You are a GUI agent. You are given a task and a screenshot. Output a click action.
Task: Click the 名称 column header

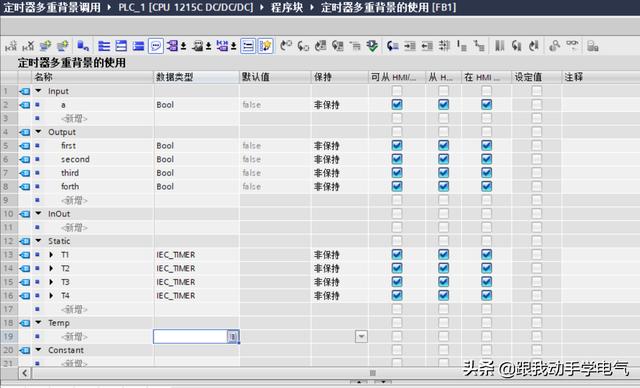click(93, 77)
